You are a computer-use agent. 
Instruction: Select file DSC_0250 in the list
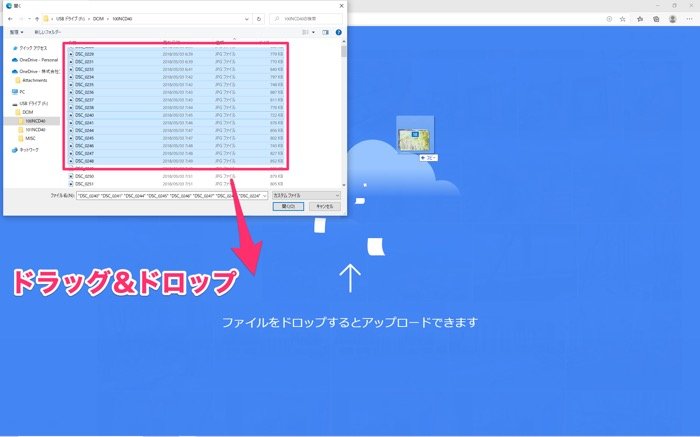pos(176,176)
